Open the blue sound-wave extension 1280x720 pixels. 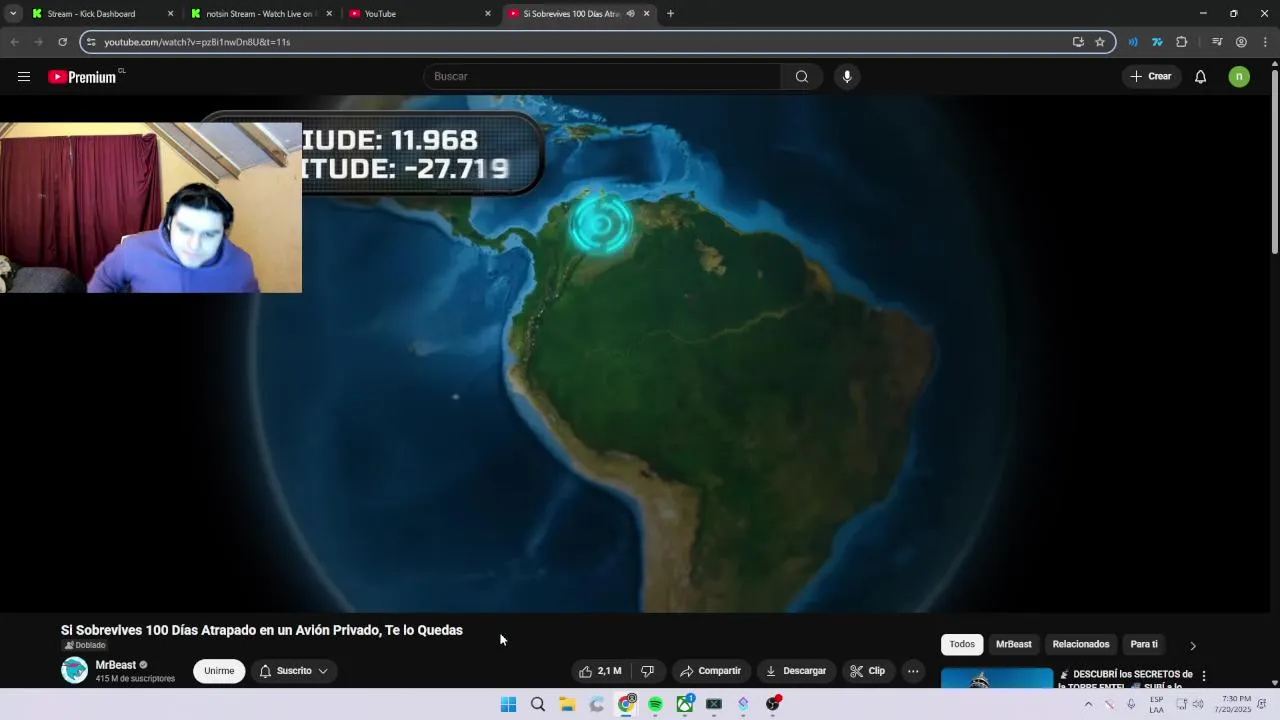(x=1133, y=42)
